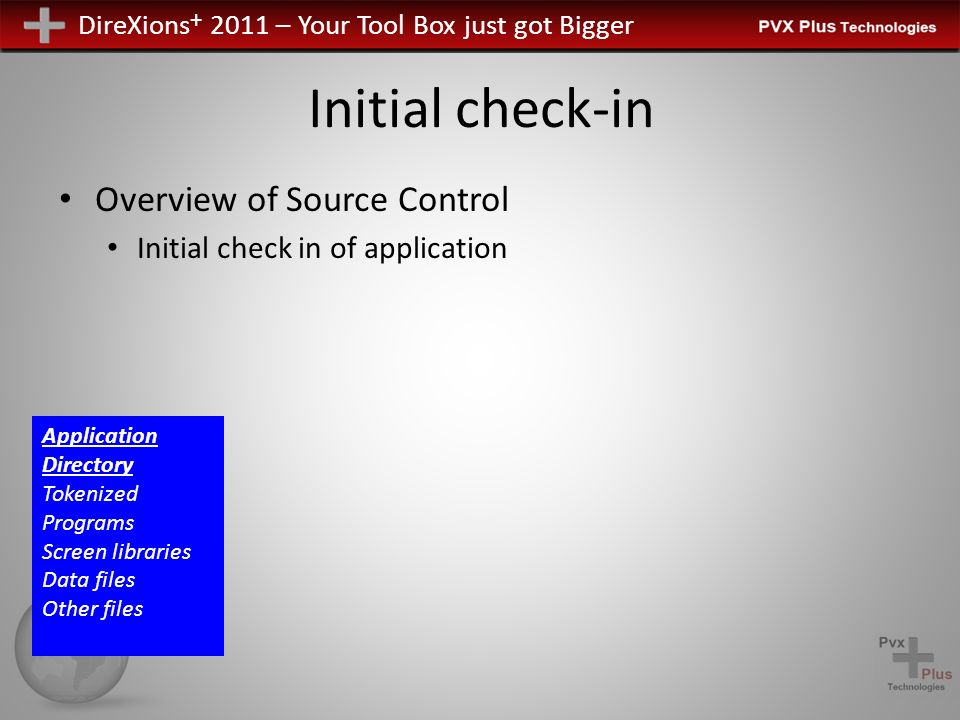Click the "Programs" line in the blue box
Screen dimensions: 960x720
pyautogui.click(x=88, y=523)
